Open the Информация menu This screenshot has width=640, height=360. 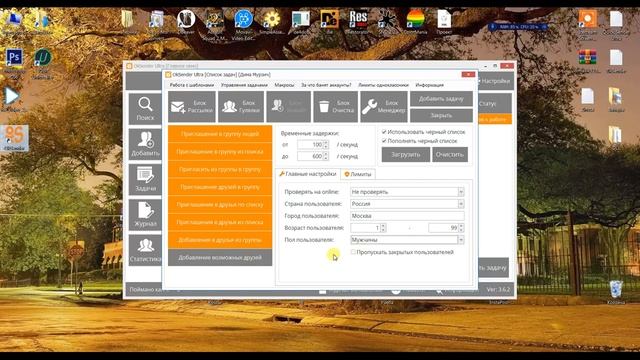click(x=429, y=85)
